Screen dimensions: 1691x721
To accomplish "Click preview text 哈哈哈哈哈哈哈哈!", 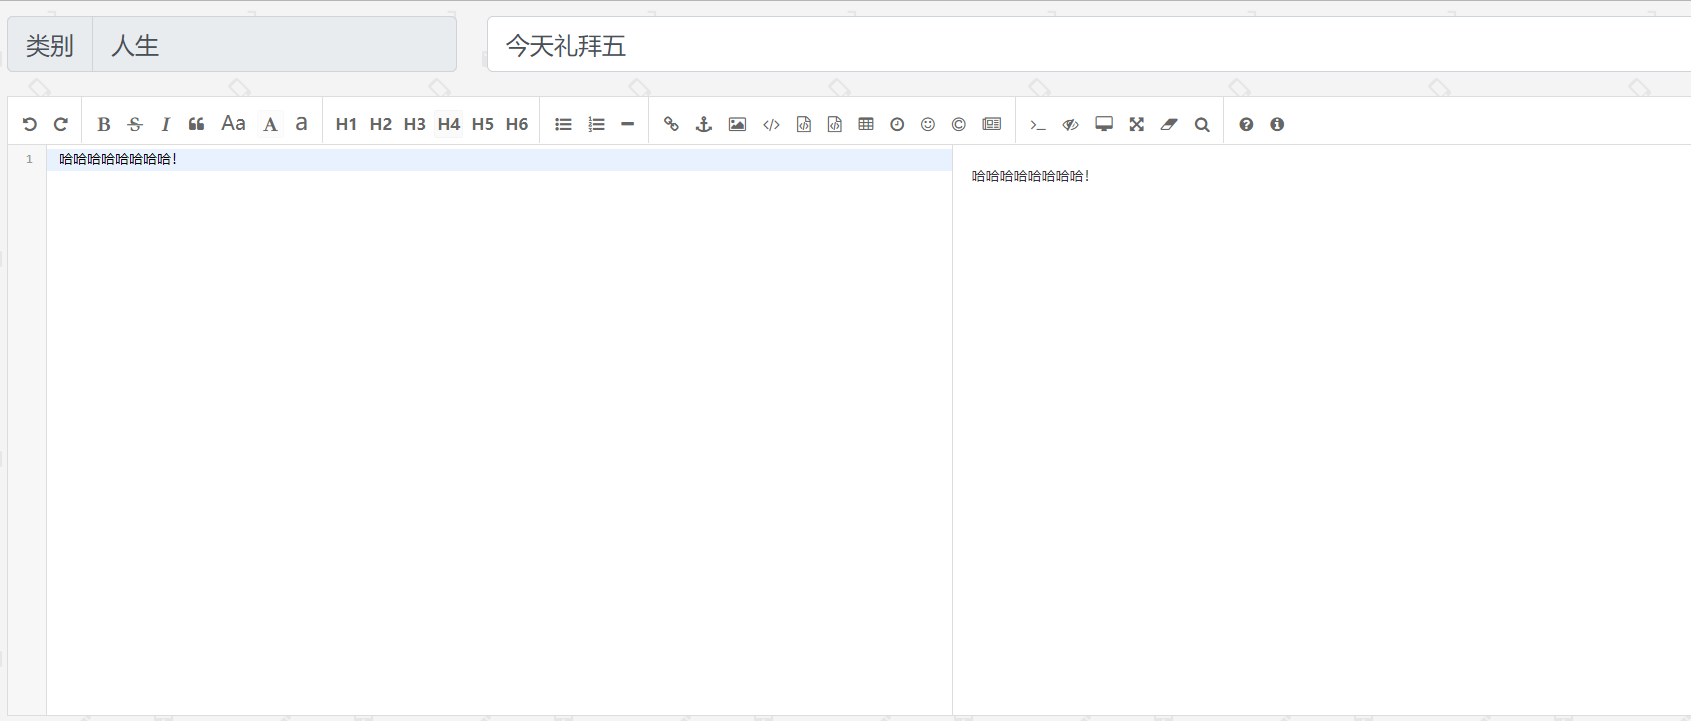I will click(1030, 176).
